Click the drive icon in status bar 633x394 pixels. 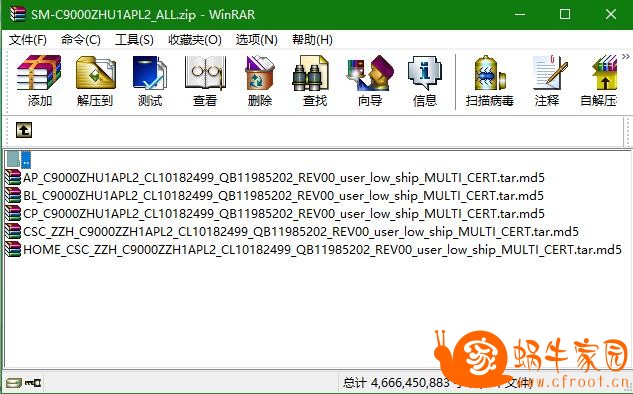[13, 382]
